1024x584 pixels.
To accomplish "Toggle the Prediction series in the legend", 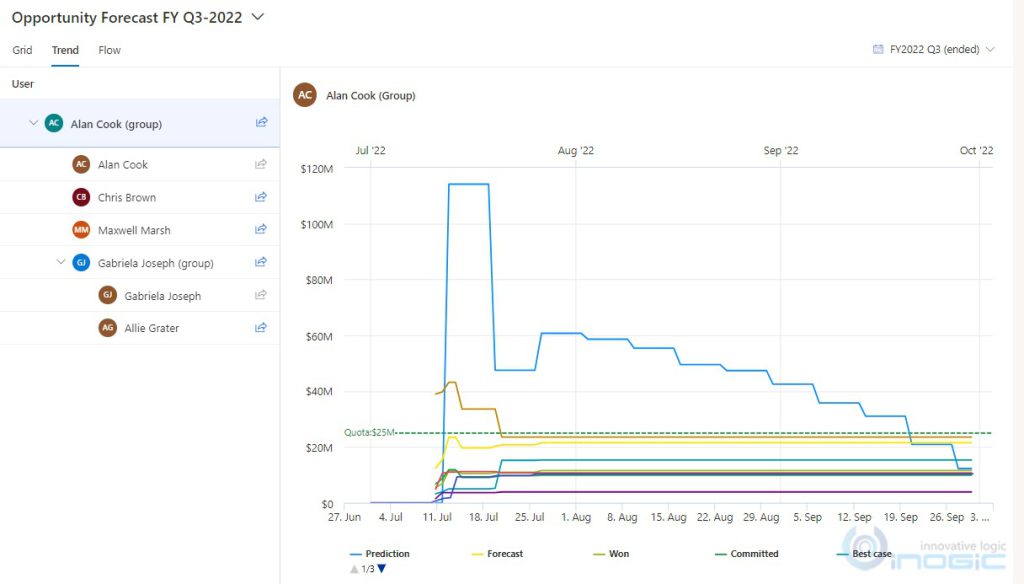I will 388,553.
